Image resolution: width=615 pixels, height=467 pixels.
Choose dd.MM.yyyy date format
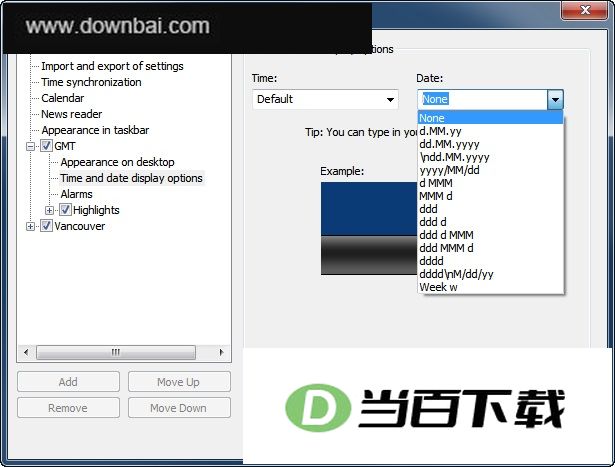[x=491, y=144]
